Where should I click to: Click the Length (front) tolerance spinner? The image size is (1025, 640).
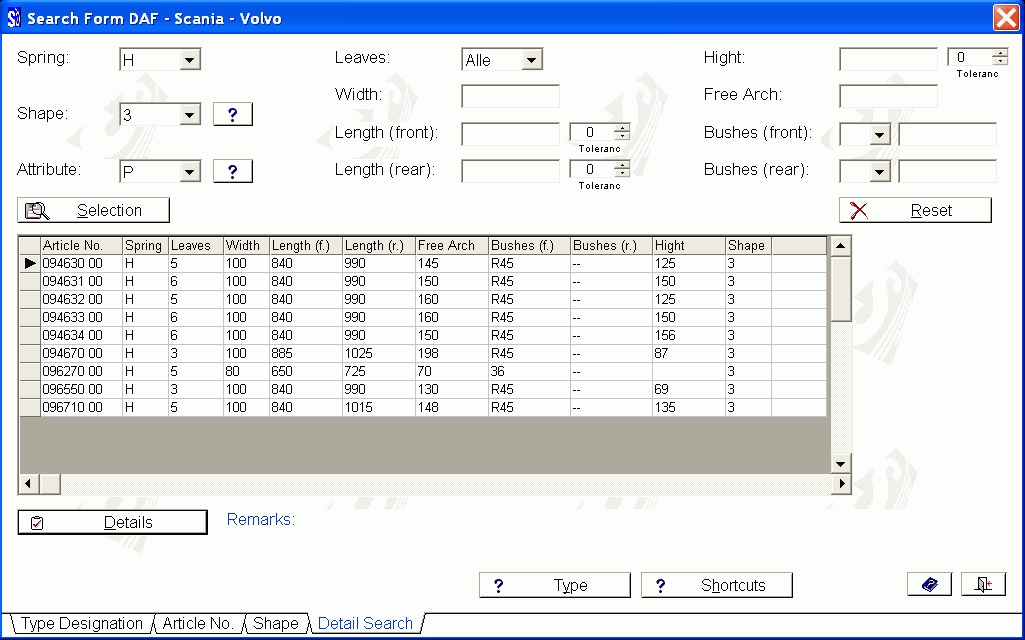(x=622, y=133)
